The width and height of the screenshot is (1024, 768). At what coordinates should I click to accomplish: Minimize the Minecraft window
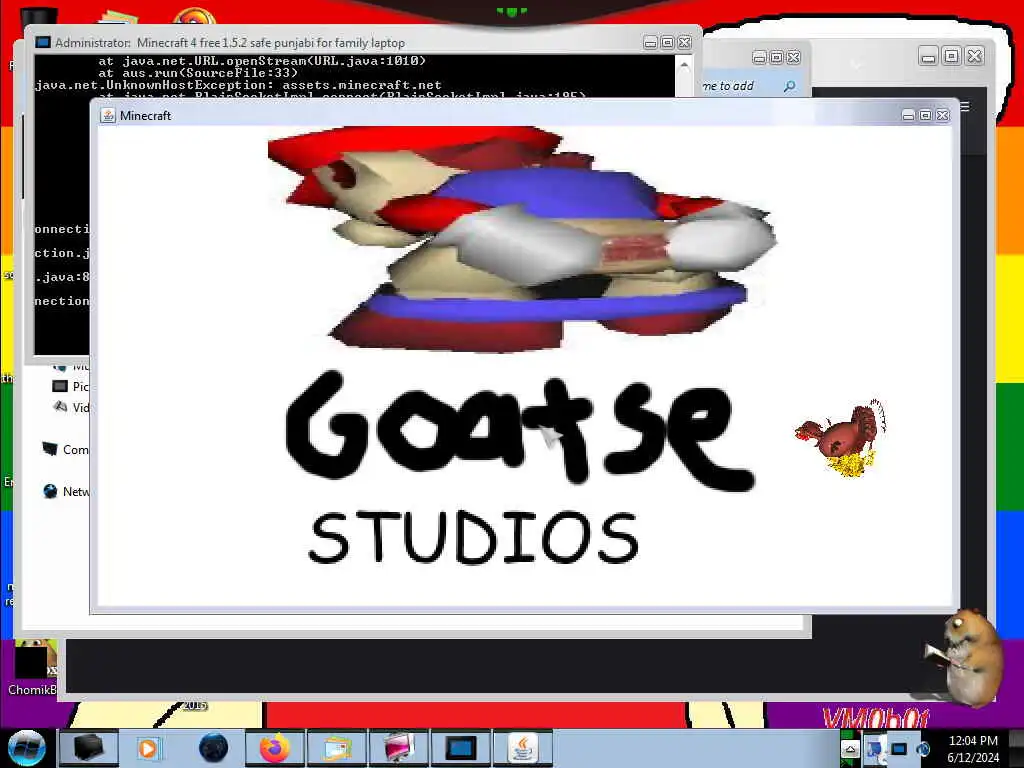coord(908,115)
